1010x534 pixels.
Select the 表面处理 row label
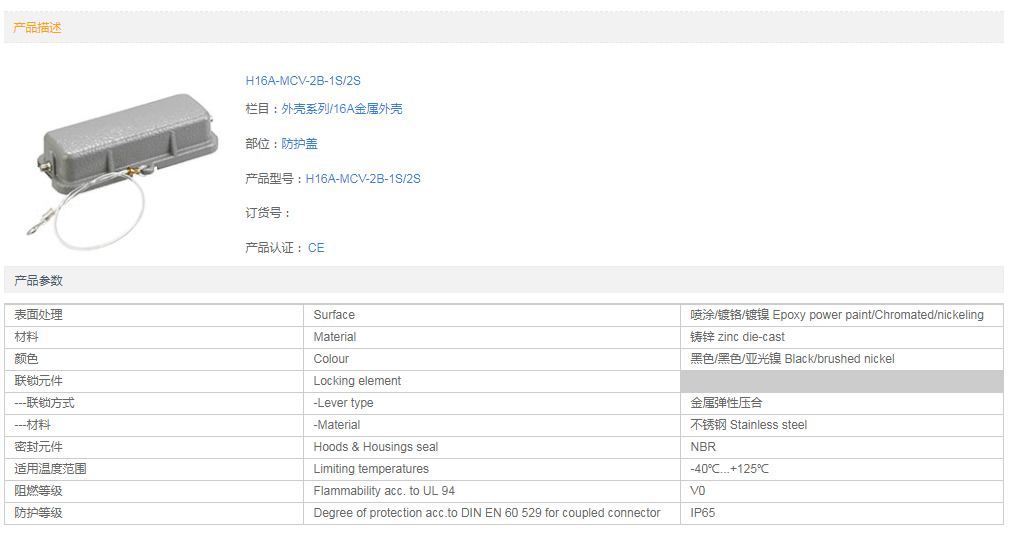pyautogui.click(x=39, y=315)
